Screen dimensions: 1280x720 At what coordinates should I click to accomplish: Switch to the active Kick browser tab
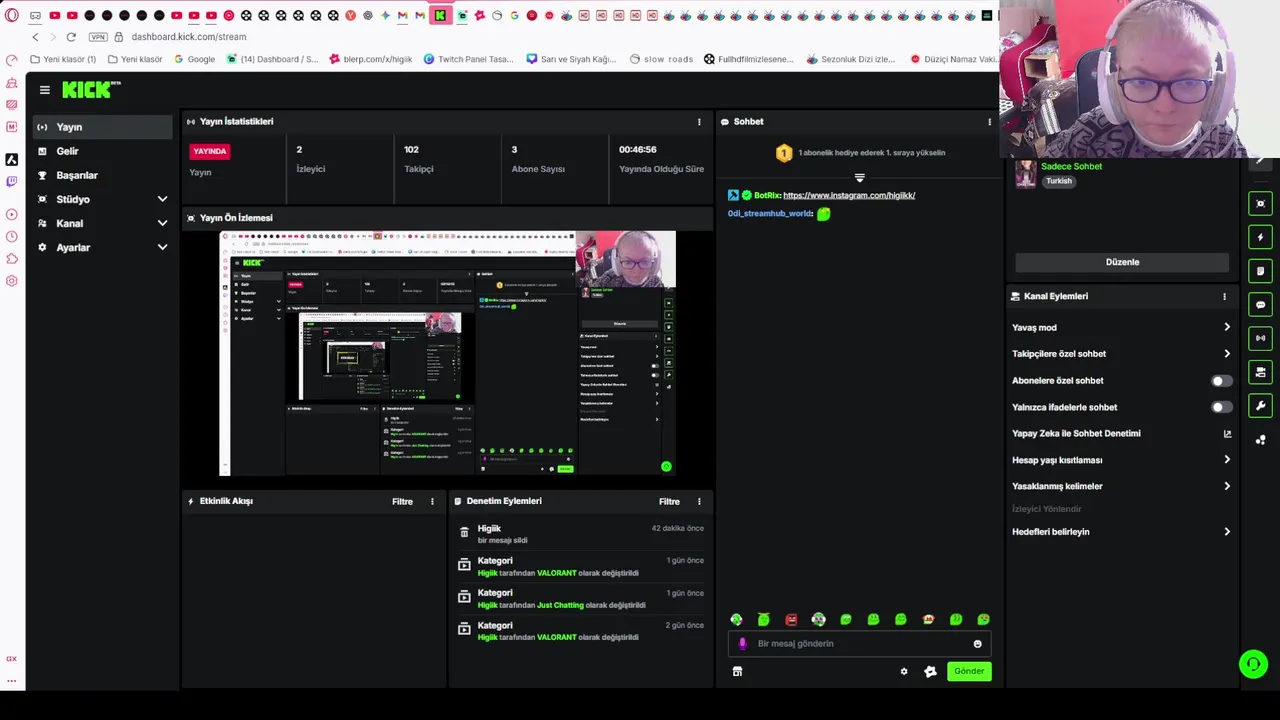pyautogui.click(x=439, y=15)
